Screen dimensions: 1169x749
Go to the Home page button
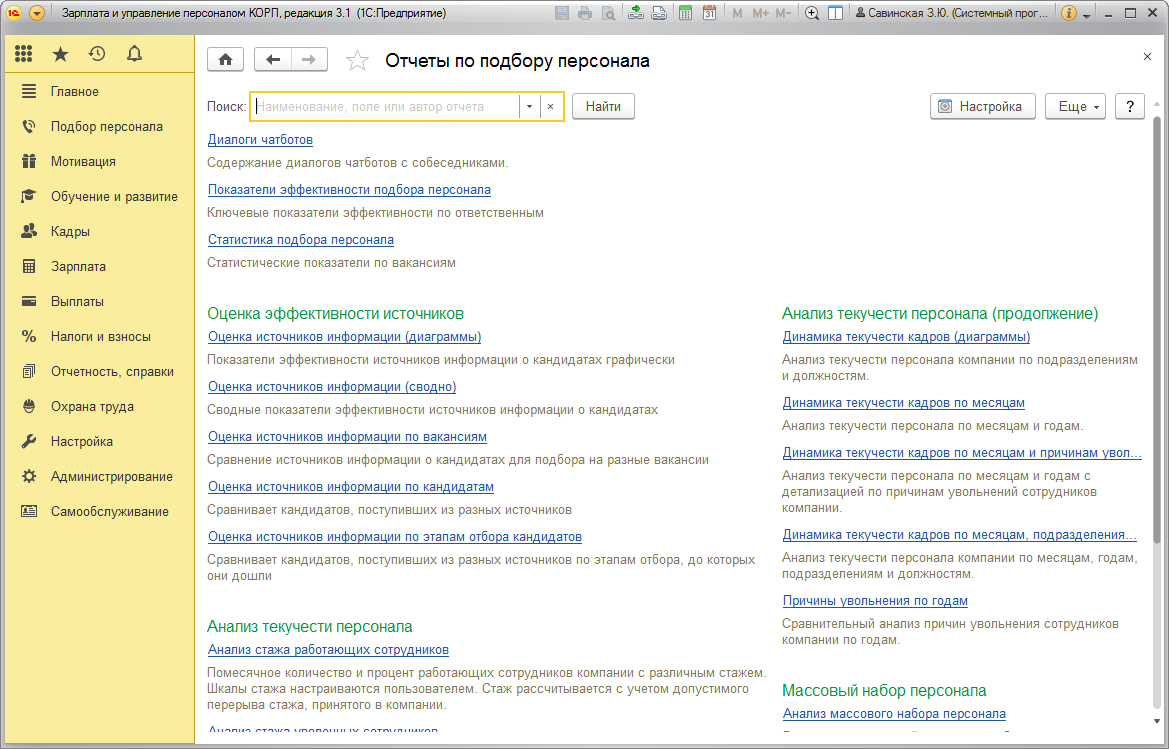[x=225, y=60]
